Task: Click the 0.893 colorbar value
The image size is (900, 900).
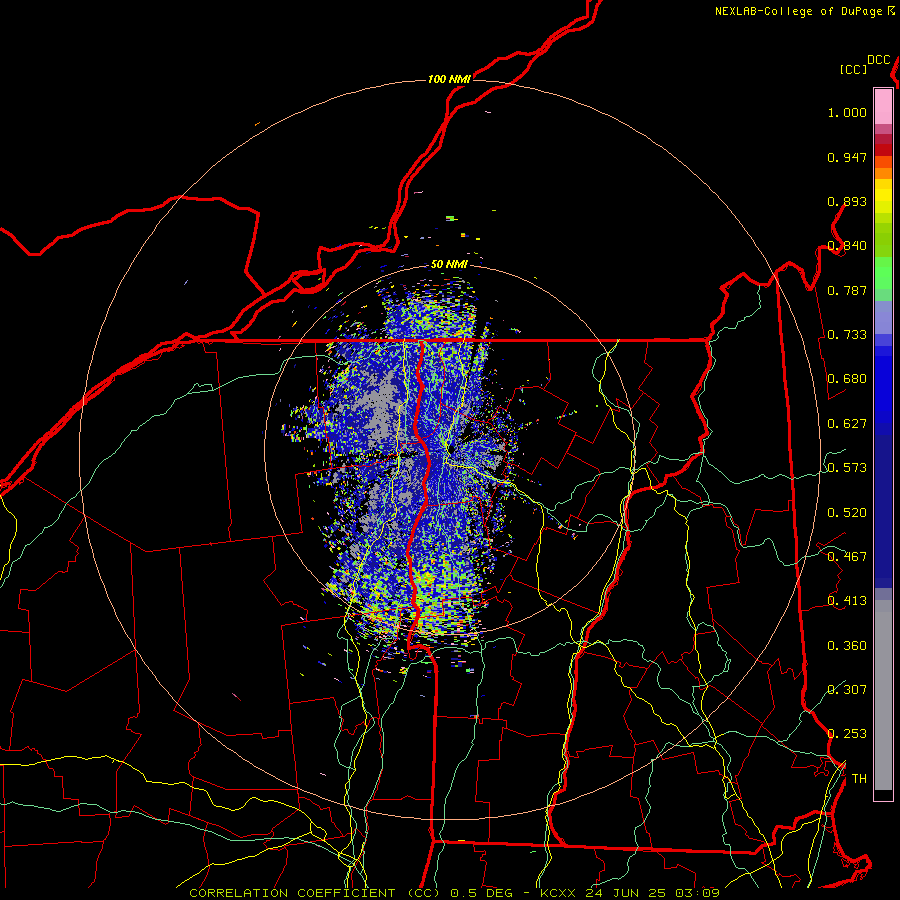Action: (847, 201)
